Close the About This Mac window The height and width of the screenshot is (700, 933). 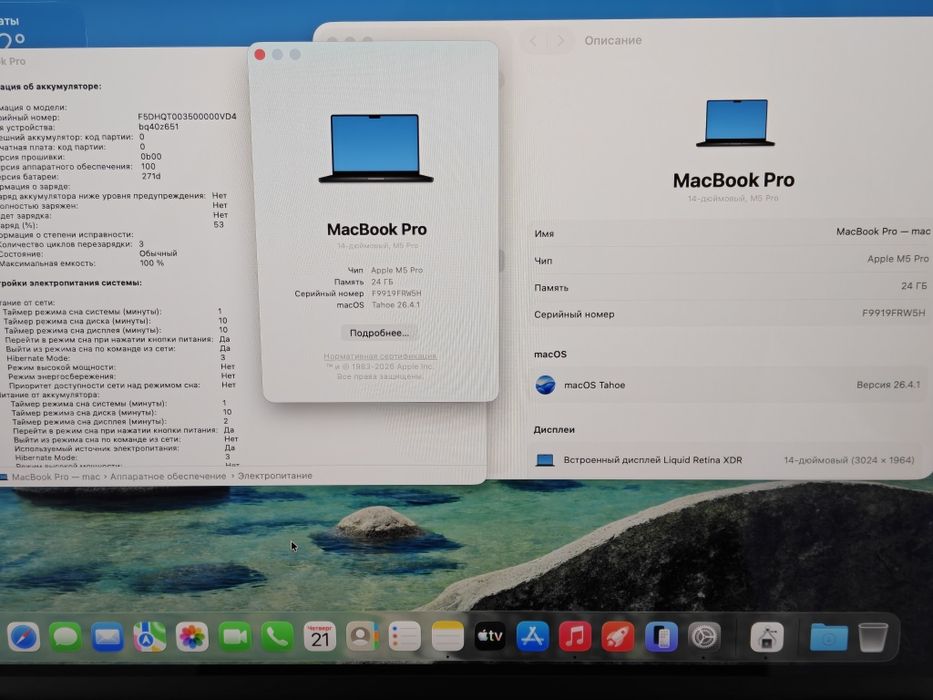(x=259, y=55)
